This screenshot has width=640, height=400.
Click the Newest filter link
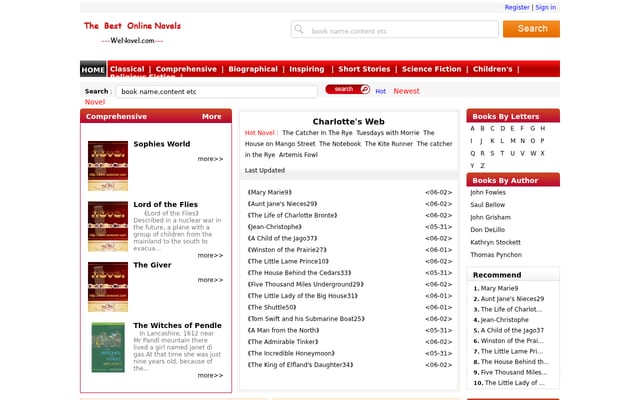coord(406,91)
